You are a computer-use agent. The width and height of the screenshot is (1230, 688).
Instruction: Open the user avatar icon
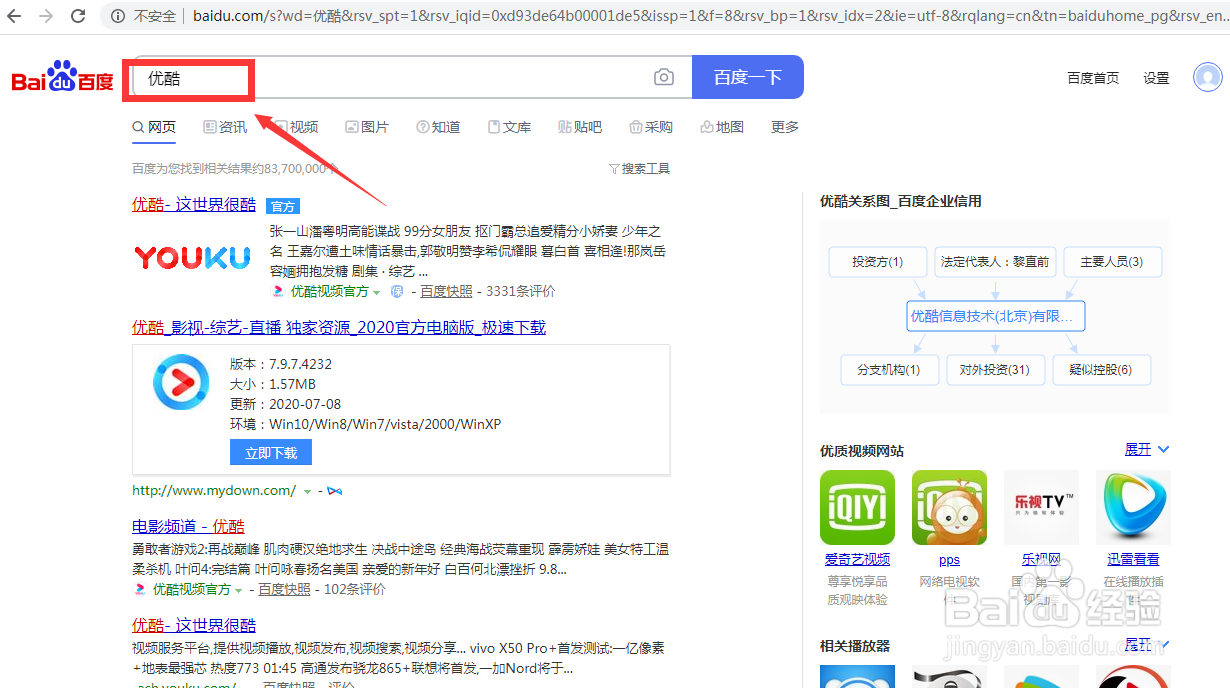click(x=1208, y=77)
